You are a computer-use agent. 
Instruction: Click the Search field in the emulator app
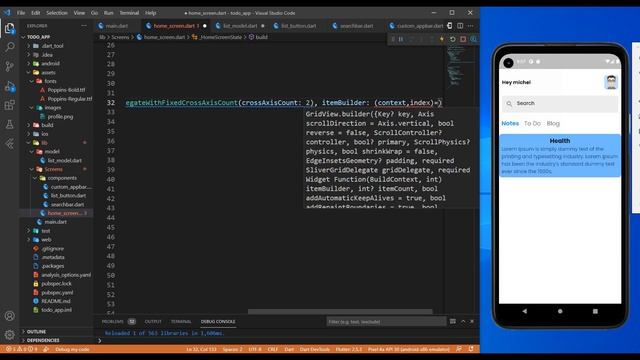pyautogui.click(x=560, y=104)
